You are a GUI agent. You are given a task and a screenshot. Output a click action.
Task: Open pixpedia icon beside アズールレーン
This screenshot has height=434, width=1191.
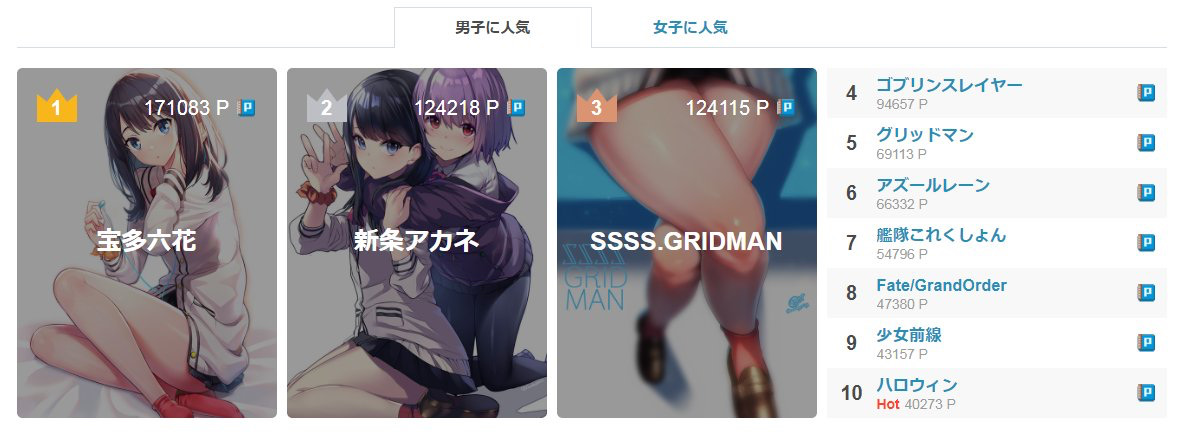click(x=1145, y=193)
